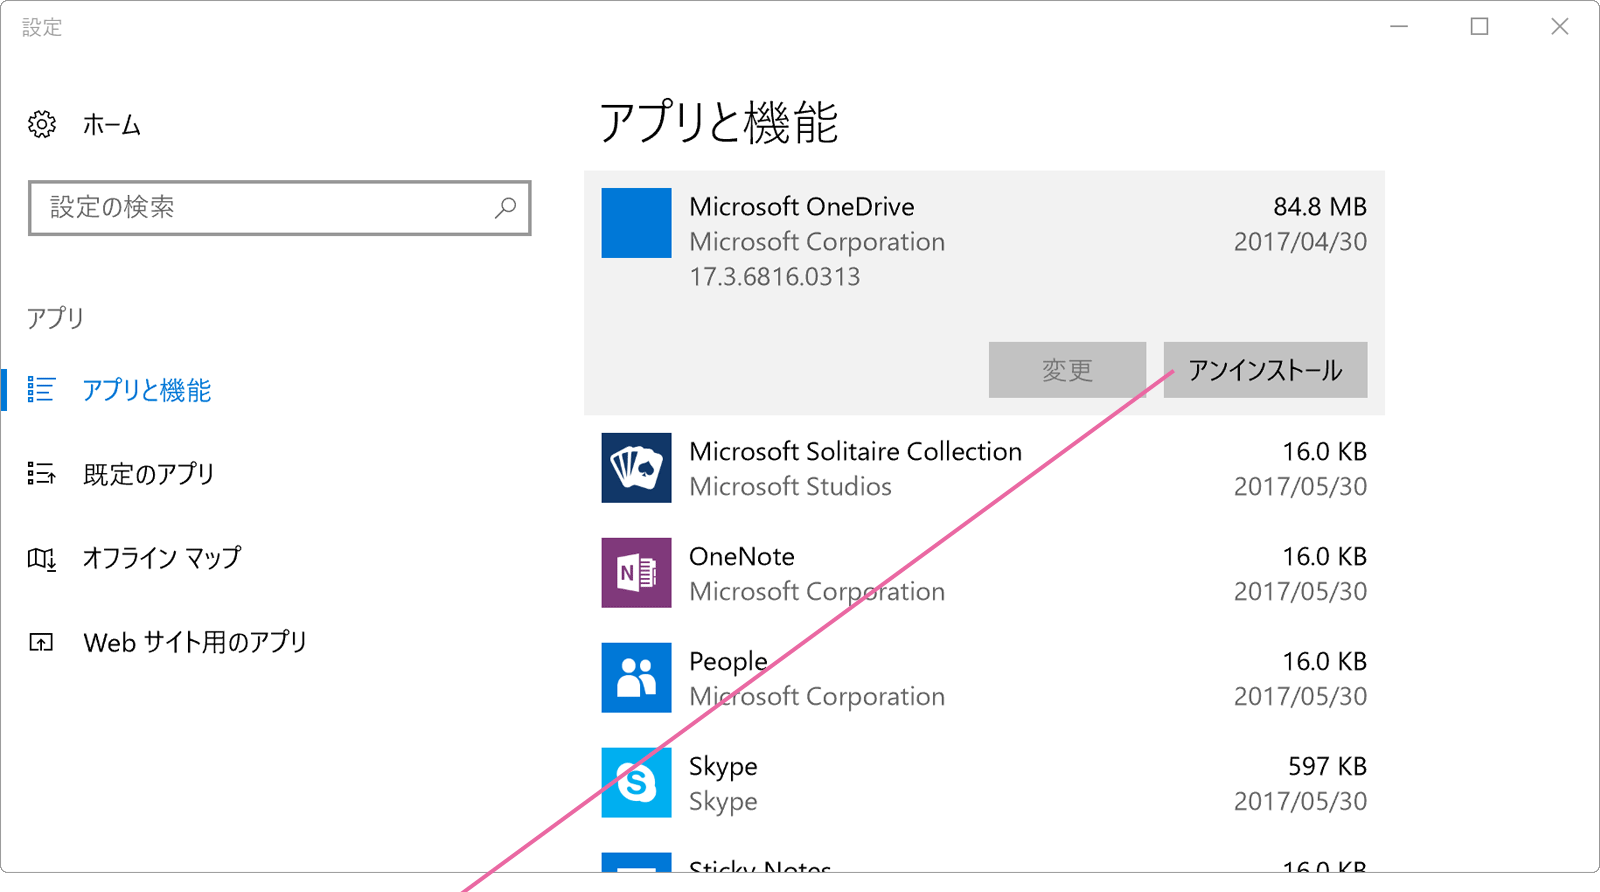Click the People app icon
The image size is (1600, 892).
636,678
